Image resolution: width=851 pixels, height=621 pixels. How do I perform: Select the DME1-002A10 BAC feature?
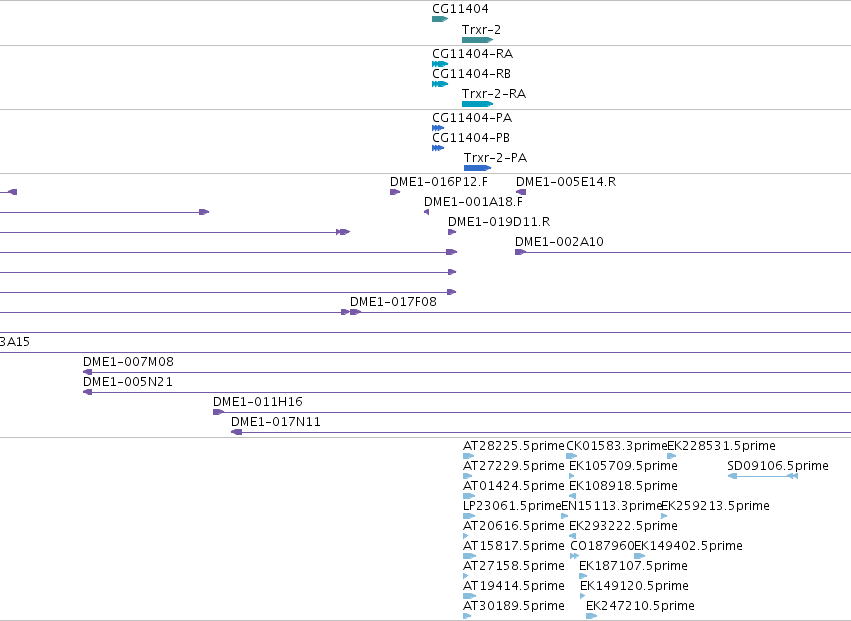(x=683, y=252)
